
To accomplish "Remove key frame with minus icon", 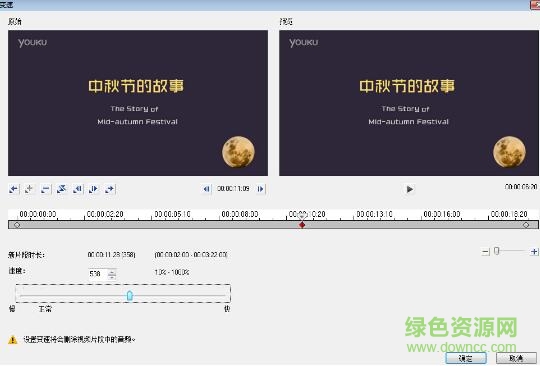I will pyautogui.click(x=45, y=189).
